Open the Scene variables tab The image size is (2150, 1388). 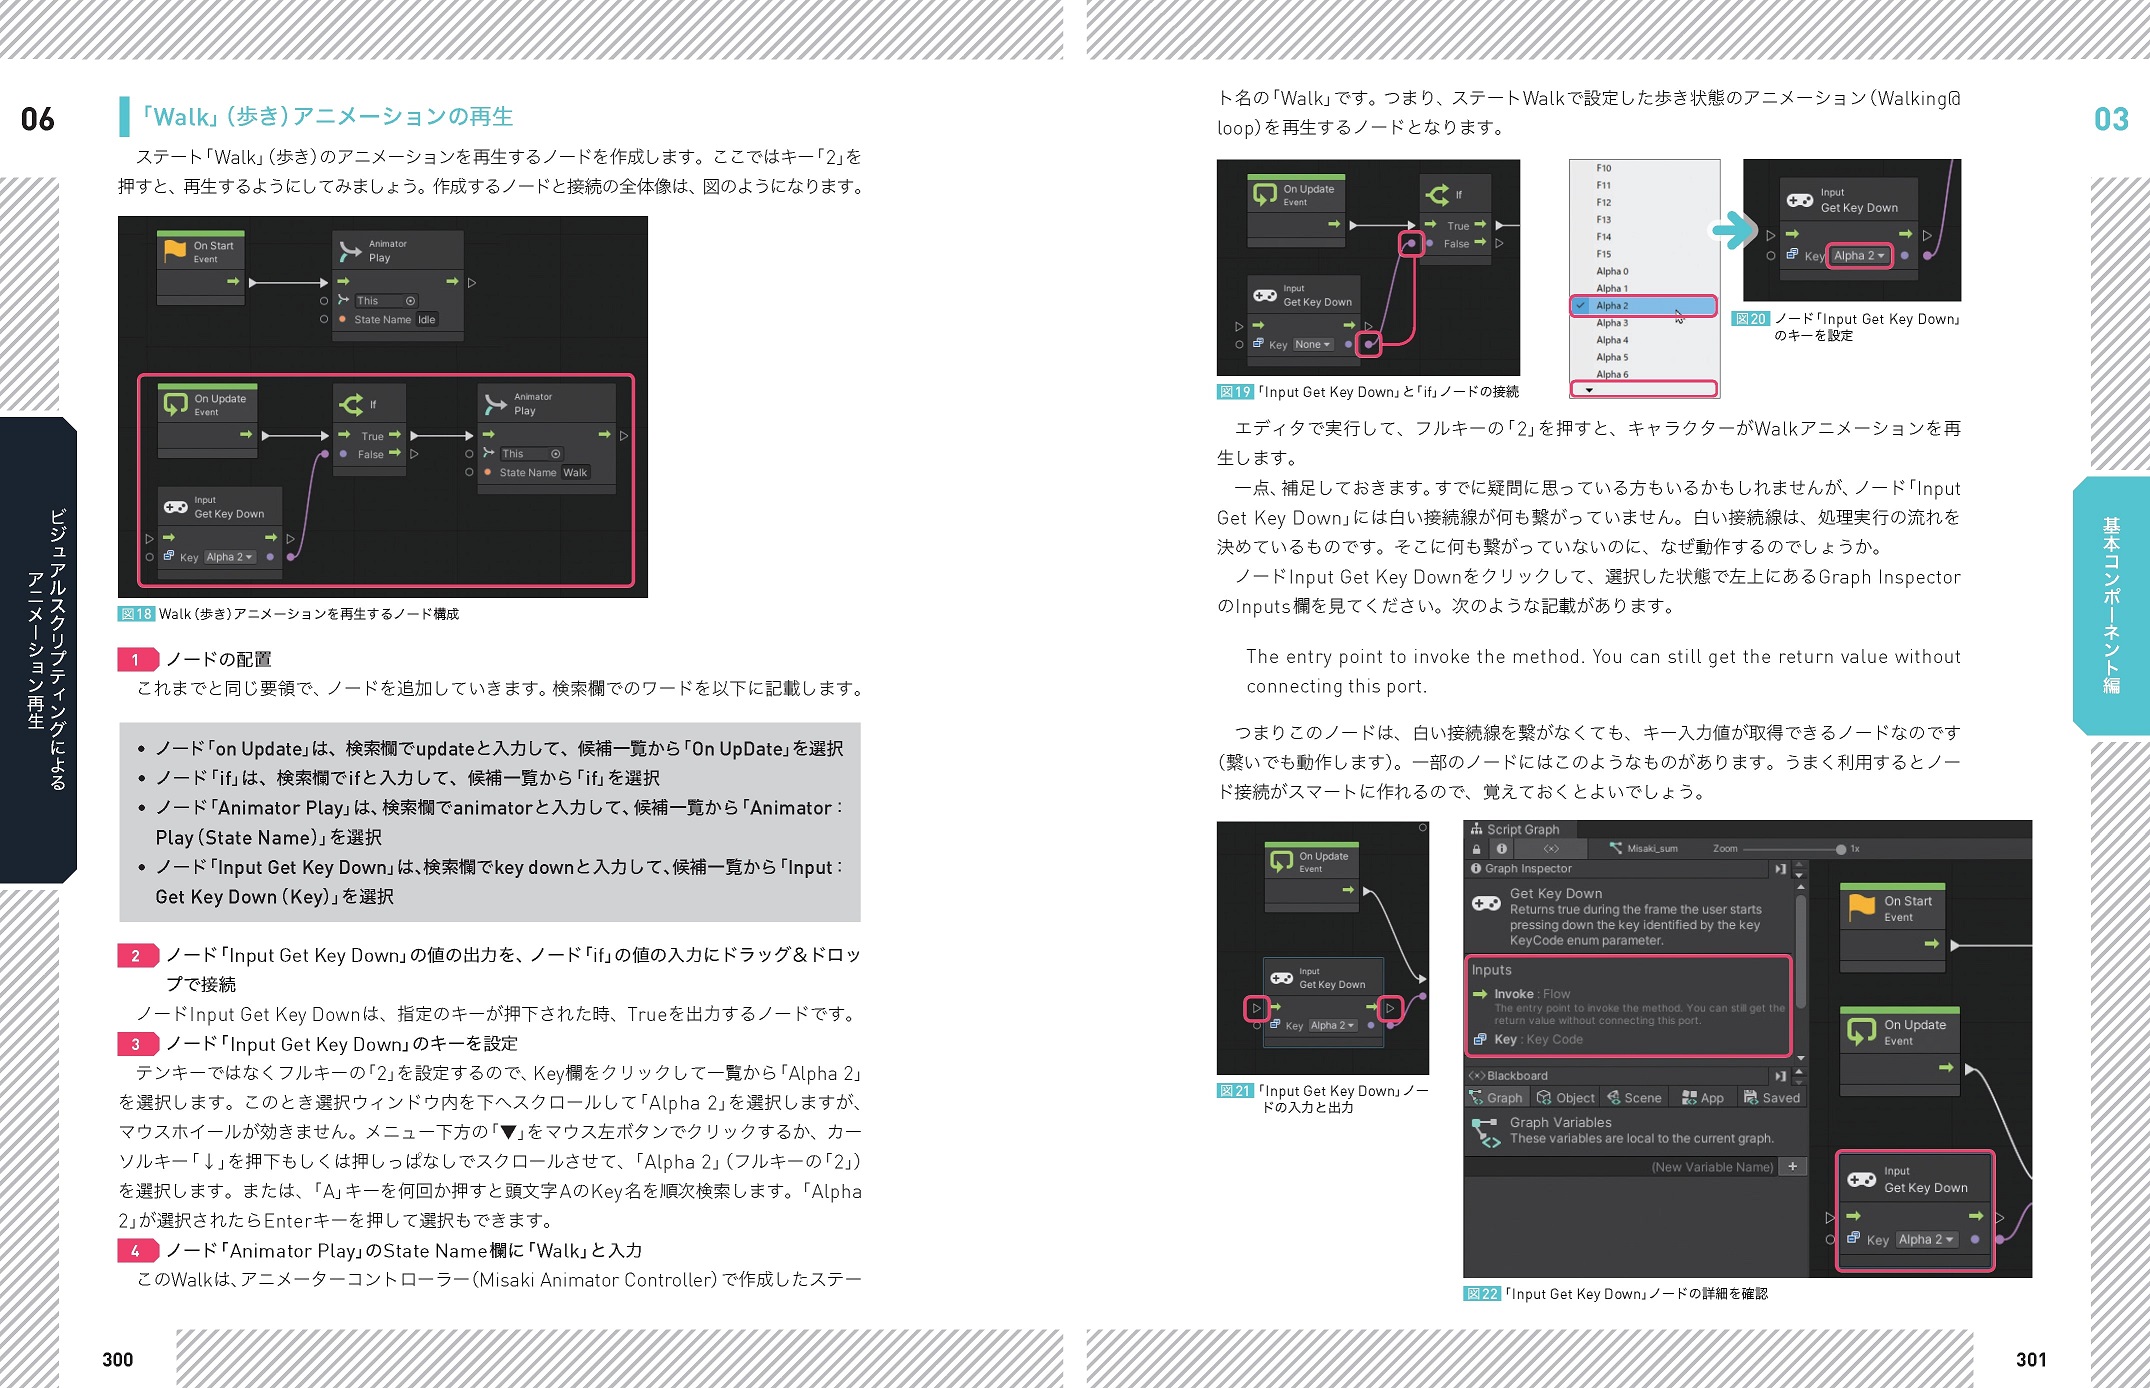(x=1633, y=1098)
